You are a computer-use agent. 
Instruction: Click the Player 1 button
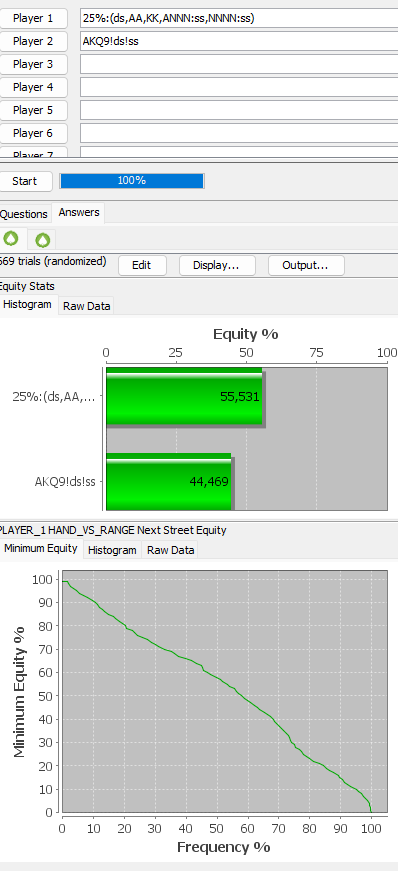pyautogui.click(x=33, y=18)
